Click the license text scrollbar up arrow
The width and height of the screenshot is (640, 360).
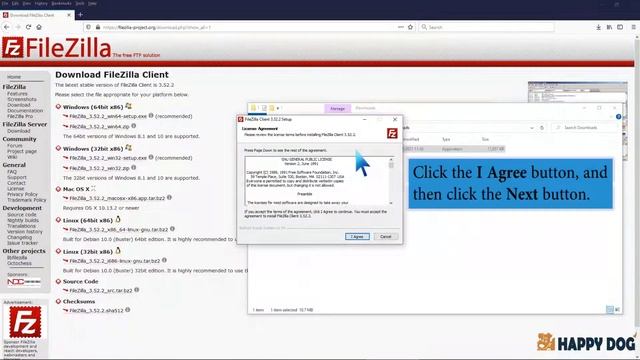[x=391, y=160]
